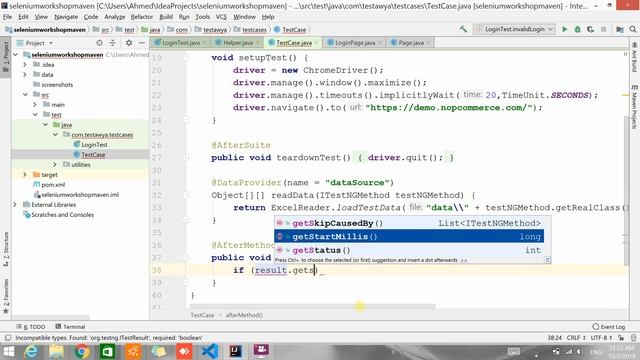Toggle tool window bars icon at bottom-left
Screen dimensions: 640x360
(x=8, y=338)
